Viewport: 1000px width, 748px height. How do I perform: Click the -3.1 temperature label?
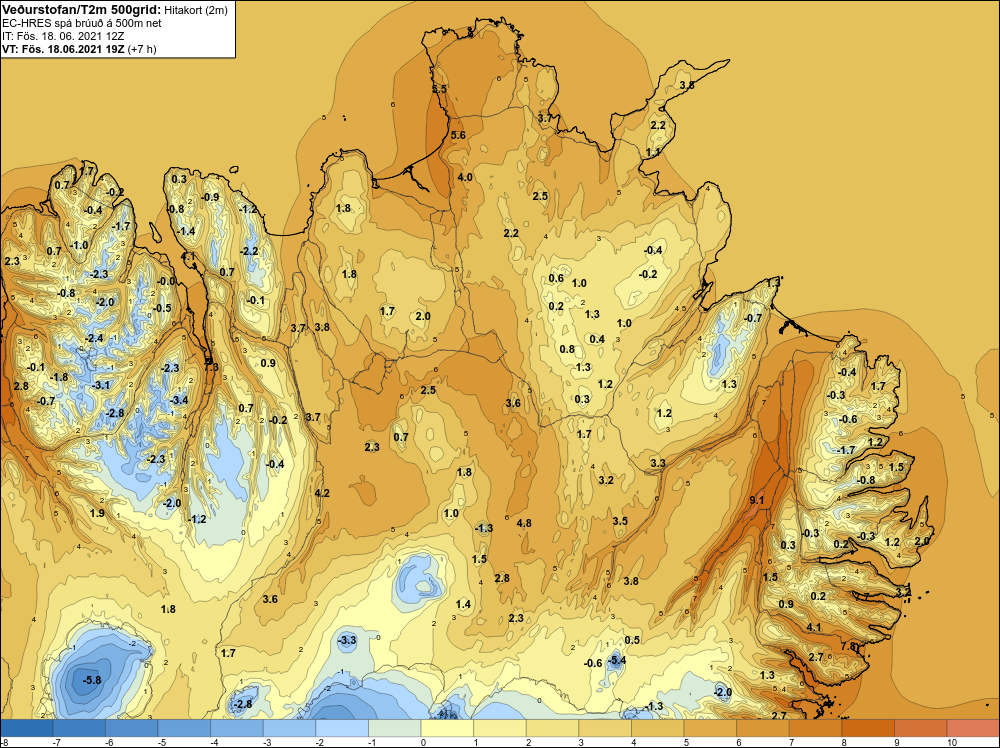(x=101, y=385)
